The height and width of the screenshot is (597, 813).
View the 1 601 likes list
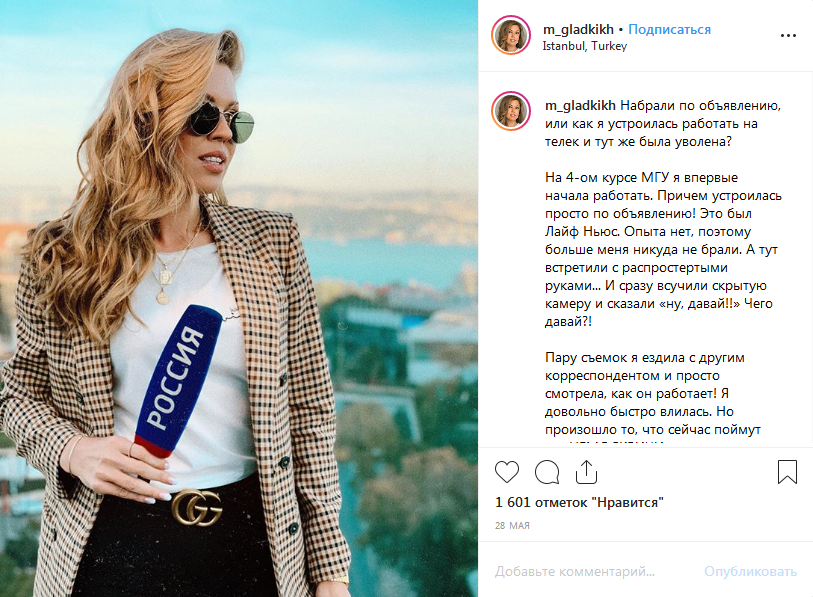(579, 502)
